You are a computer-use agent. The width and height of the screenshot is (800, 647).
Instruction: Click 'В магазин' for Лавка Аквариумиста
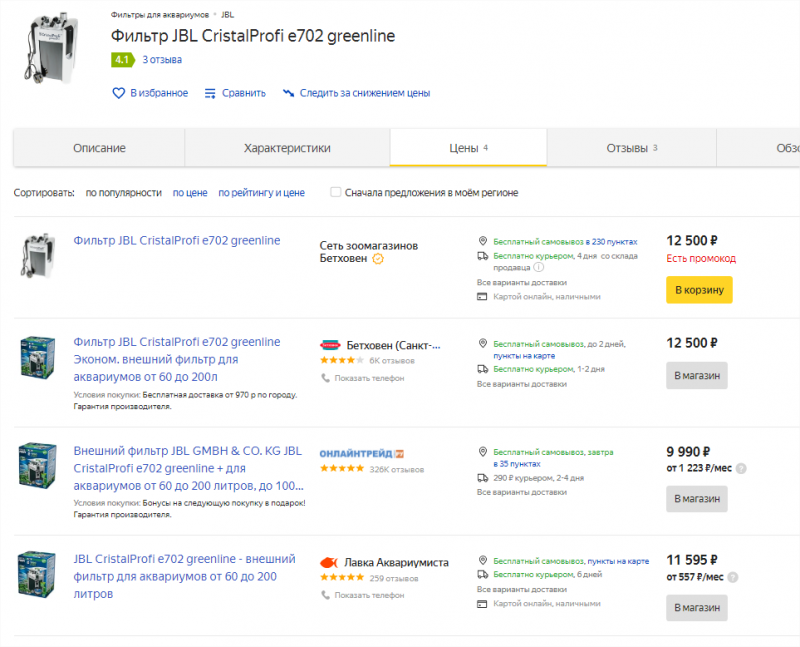tap(697, 608)
